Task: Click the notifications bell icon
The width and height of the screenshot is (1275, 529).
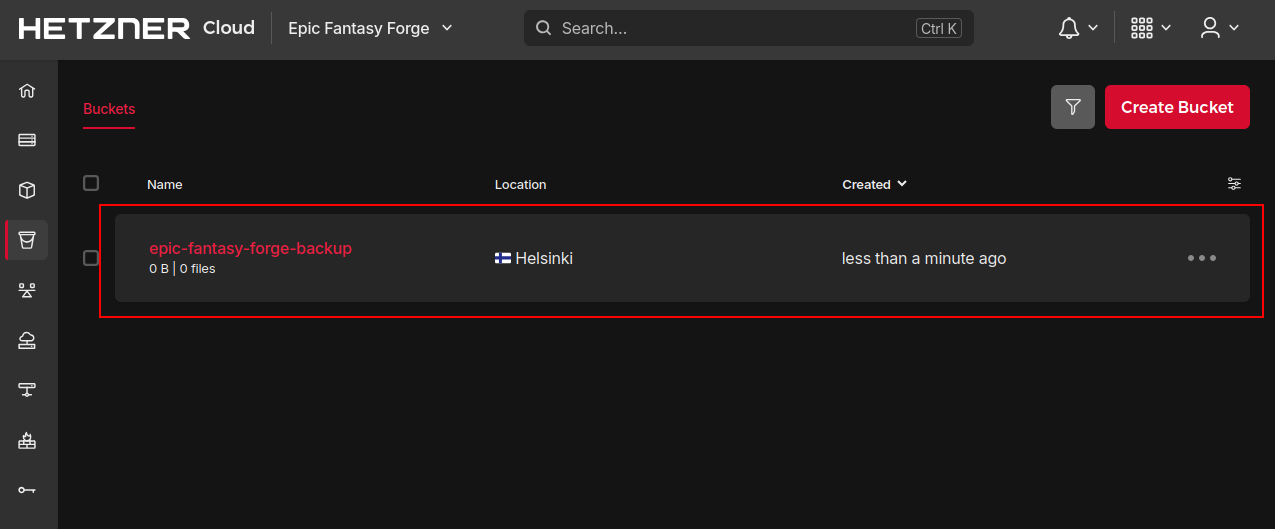Action: (x=1069, y=28)
